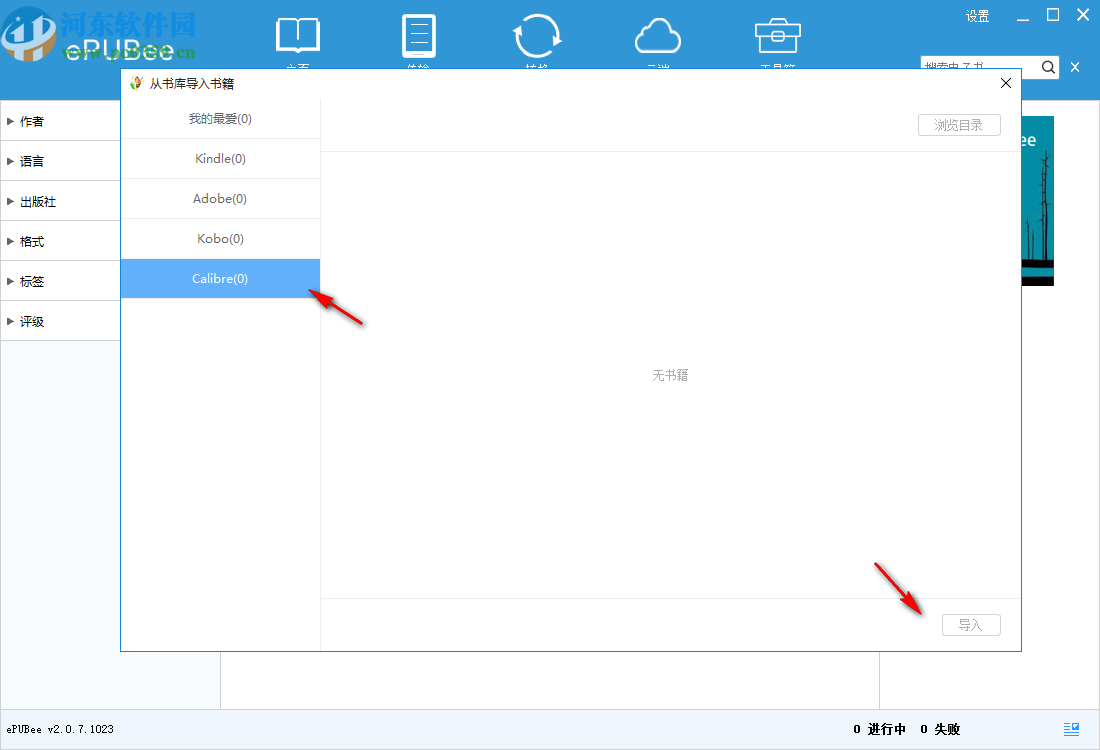The width and height of the screenshot is (1100, 750).
Task: Open the toolbox icon in the toolbar
Action: (x=777, y=36)
